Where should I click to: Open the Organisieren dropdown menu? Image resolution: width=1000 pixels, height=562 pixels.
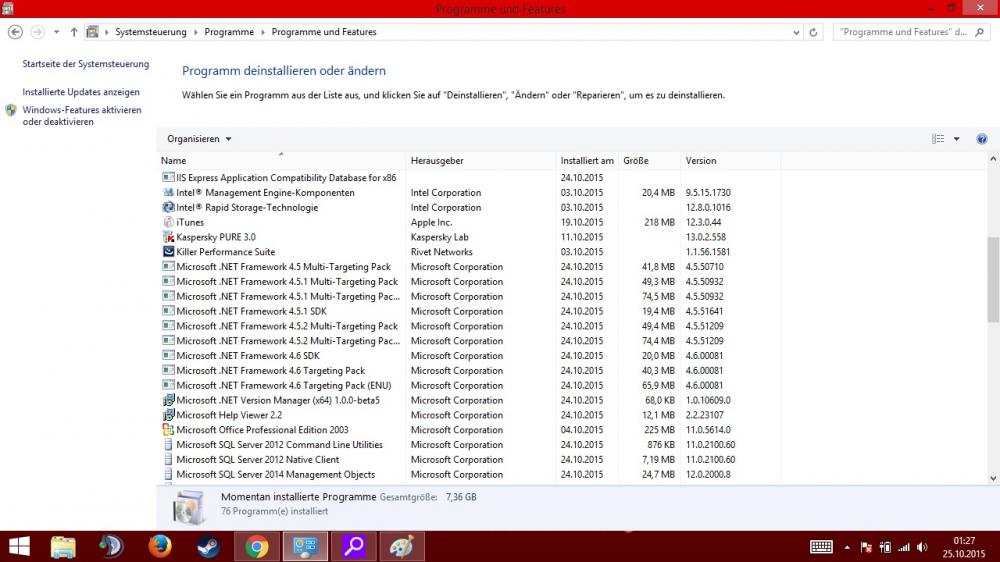point(199,139)
